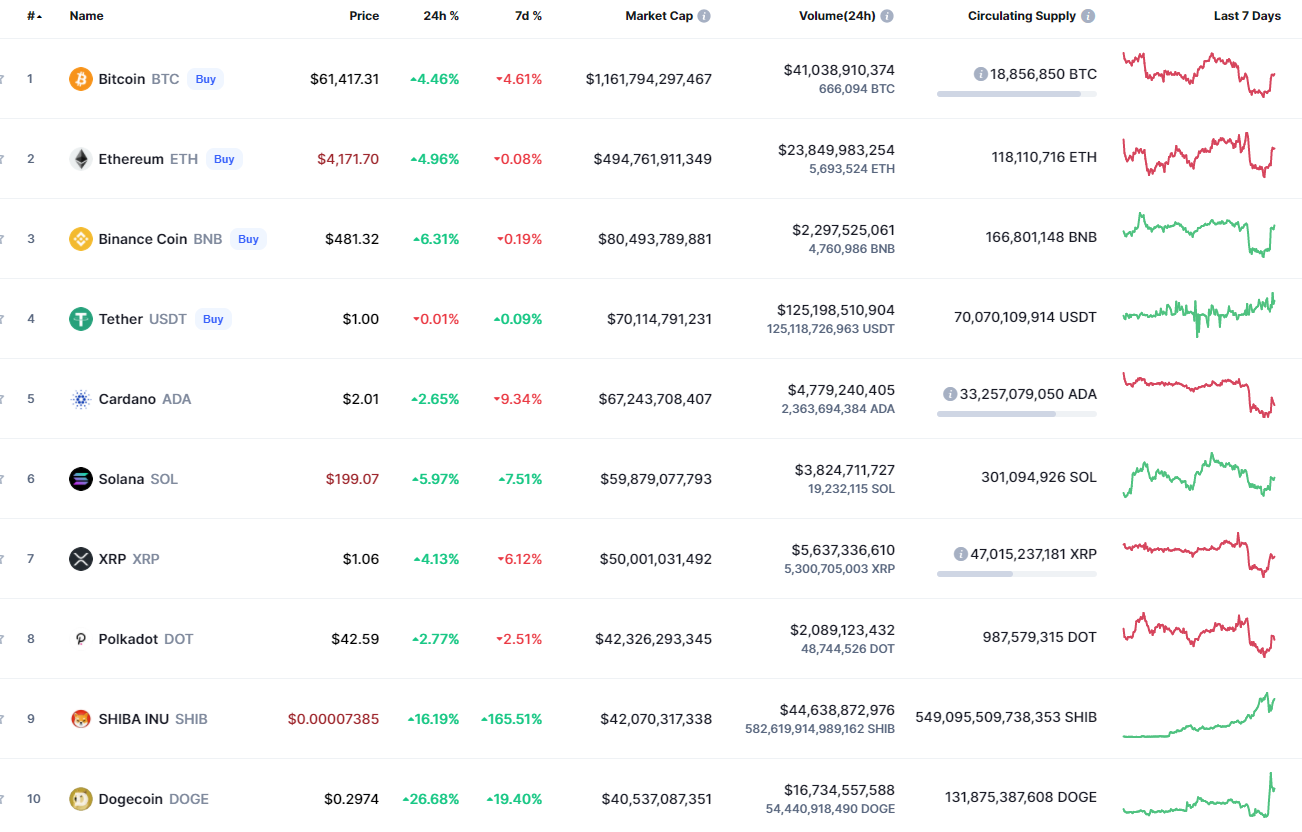Open Ethereum's 7-day sparkline chart
This screenshot has width=1302, height=832.
(x=1198, y=155)
